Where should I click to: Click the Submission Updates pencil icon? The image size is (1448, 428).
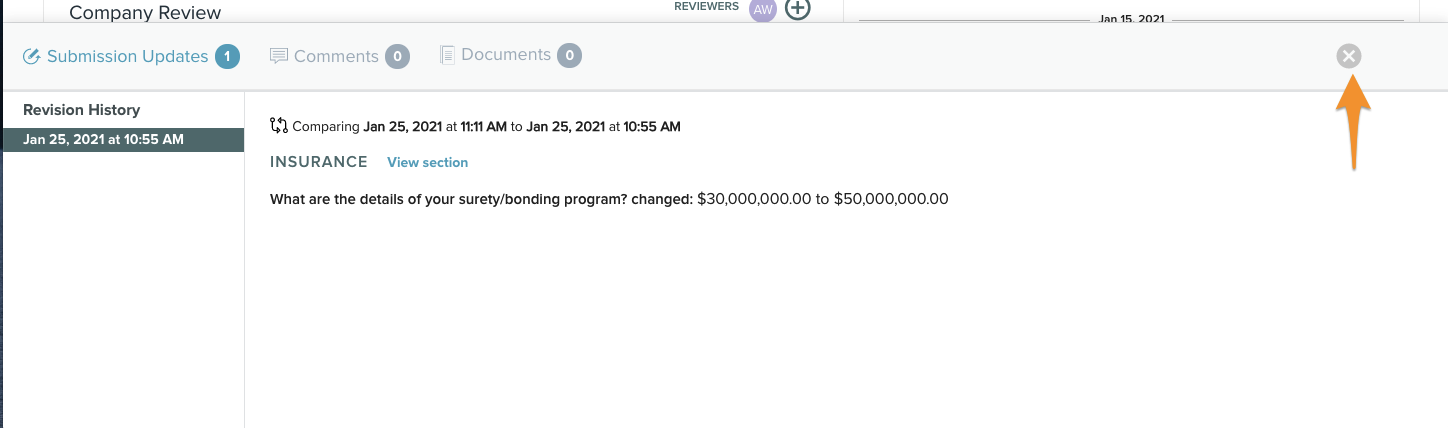click(31, 56)
